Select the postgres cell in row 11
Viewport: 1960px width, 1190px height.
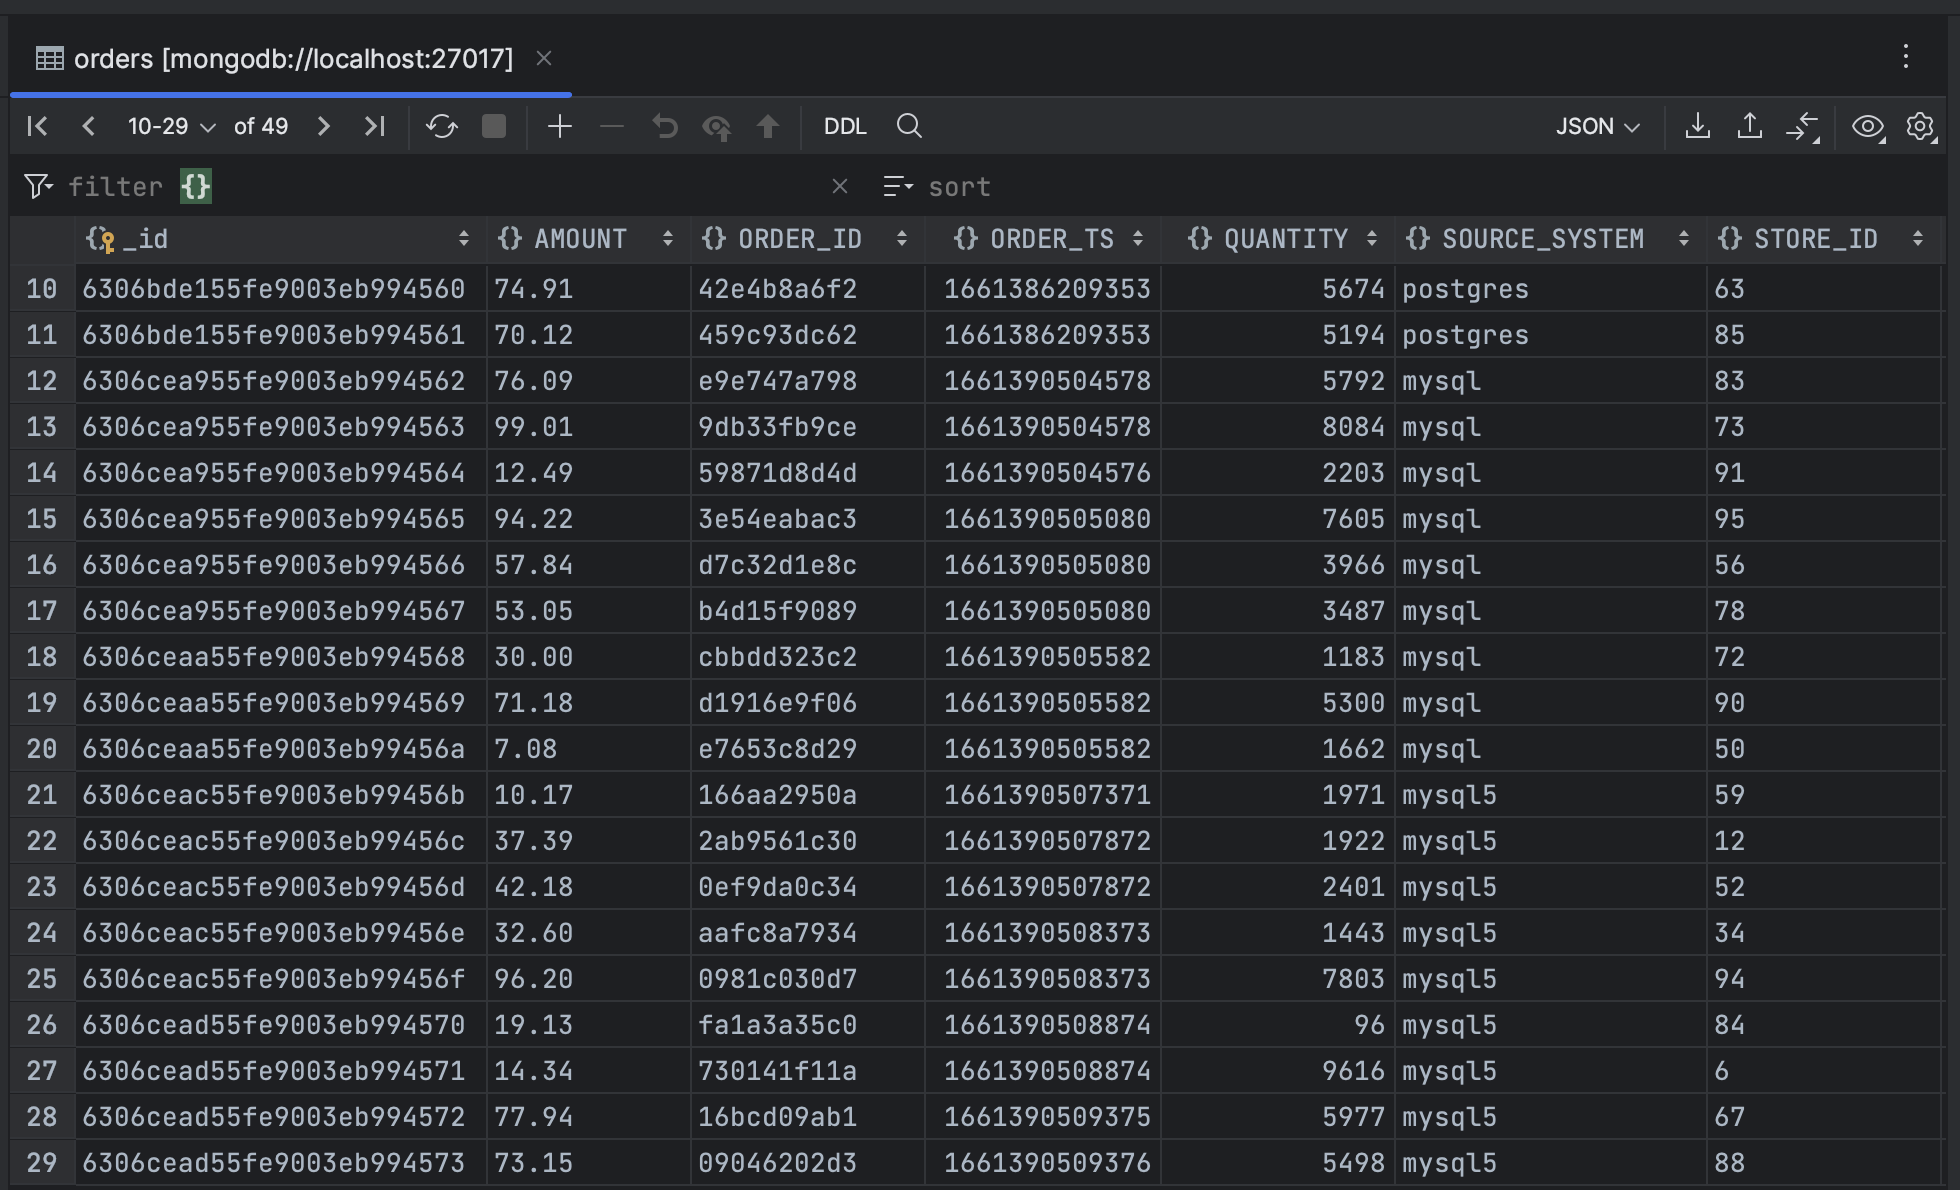1551,335
